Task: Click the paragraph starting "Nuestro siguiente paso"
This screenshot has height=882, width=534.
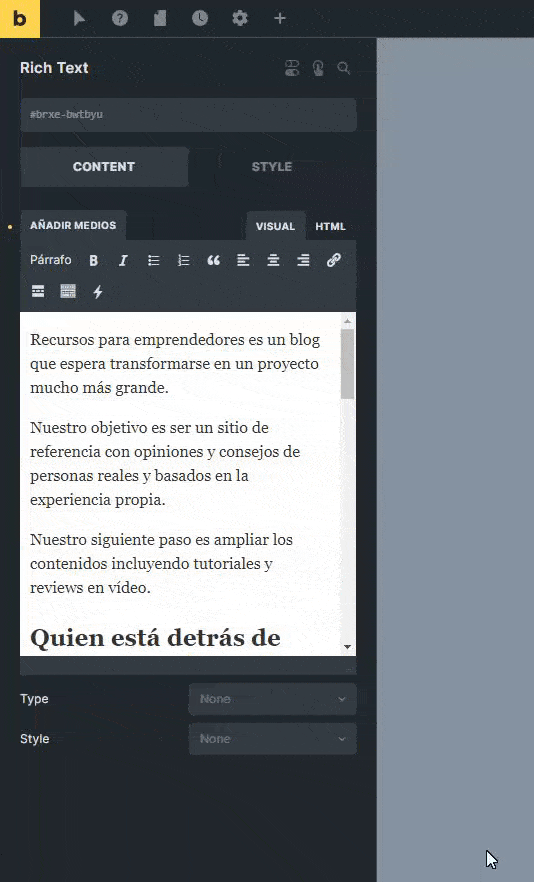Action: (x=161, y=564)
